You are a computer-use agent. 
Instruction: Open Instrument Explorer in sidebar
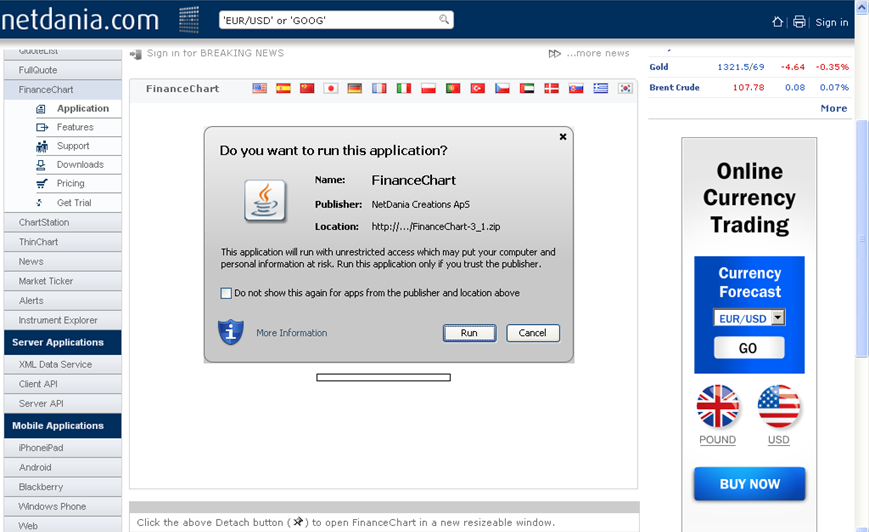point(63,320)
